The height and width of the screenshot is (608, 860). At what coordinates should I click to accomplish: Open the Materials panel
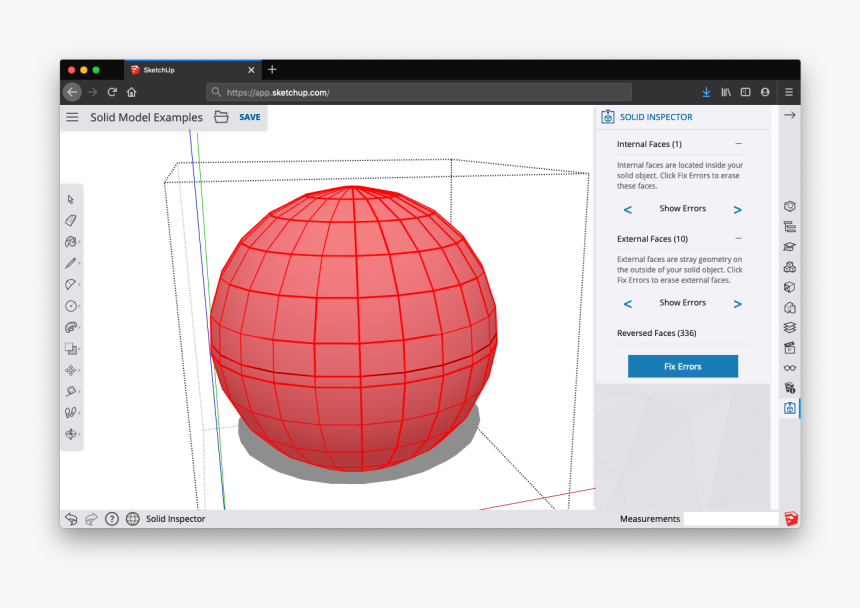click(x=790, y=286)
